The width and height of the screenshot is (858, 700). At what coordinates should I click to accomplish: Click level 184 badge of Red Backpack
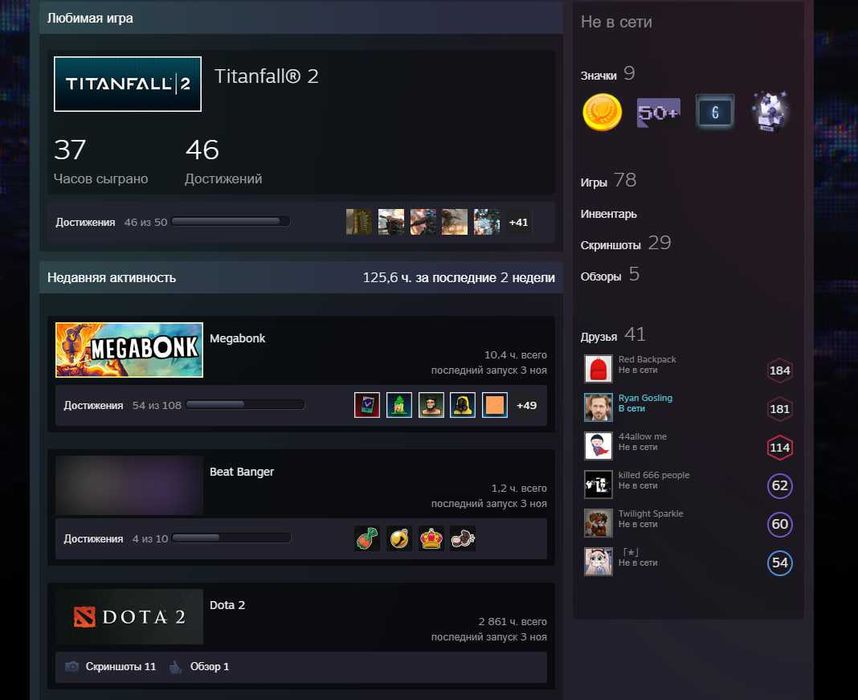pos(780,371)
